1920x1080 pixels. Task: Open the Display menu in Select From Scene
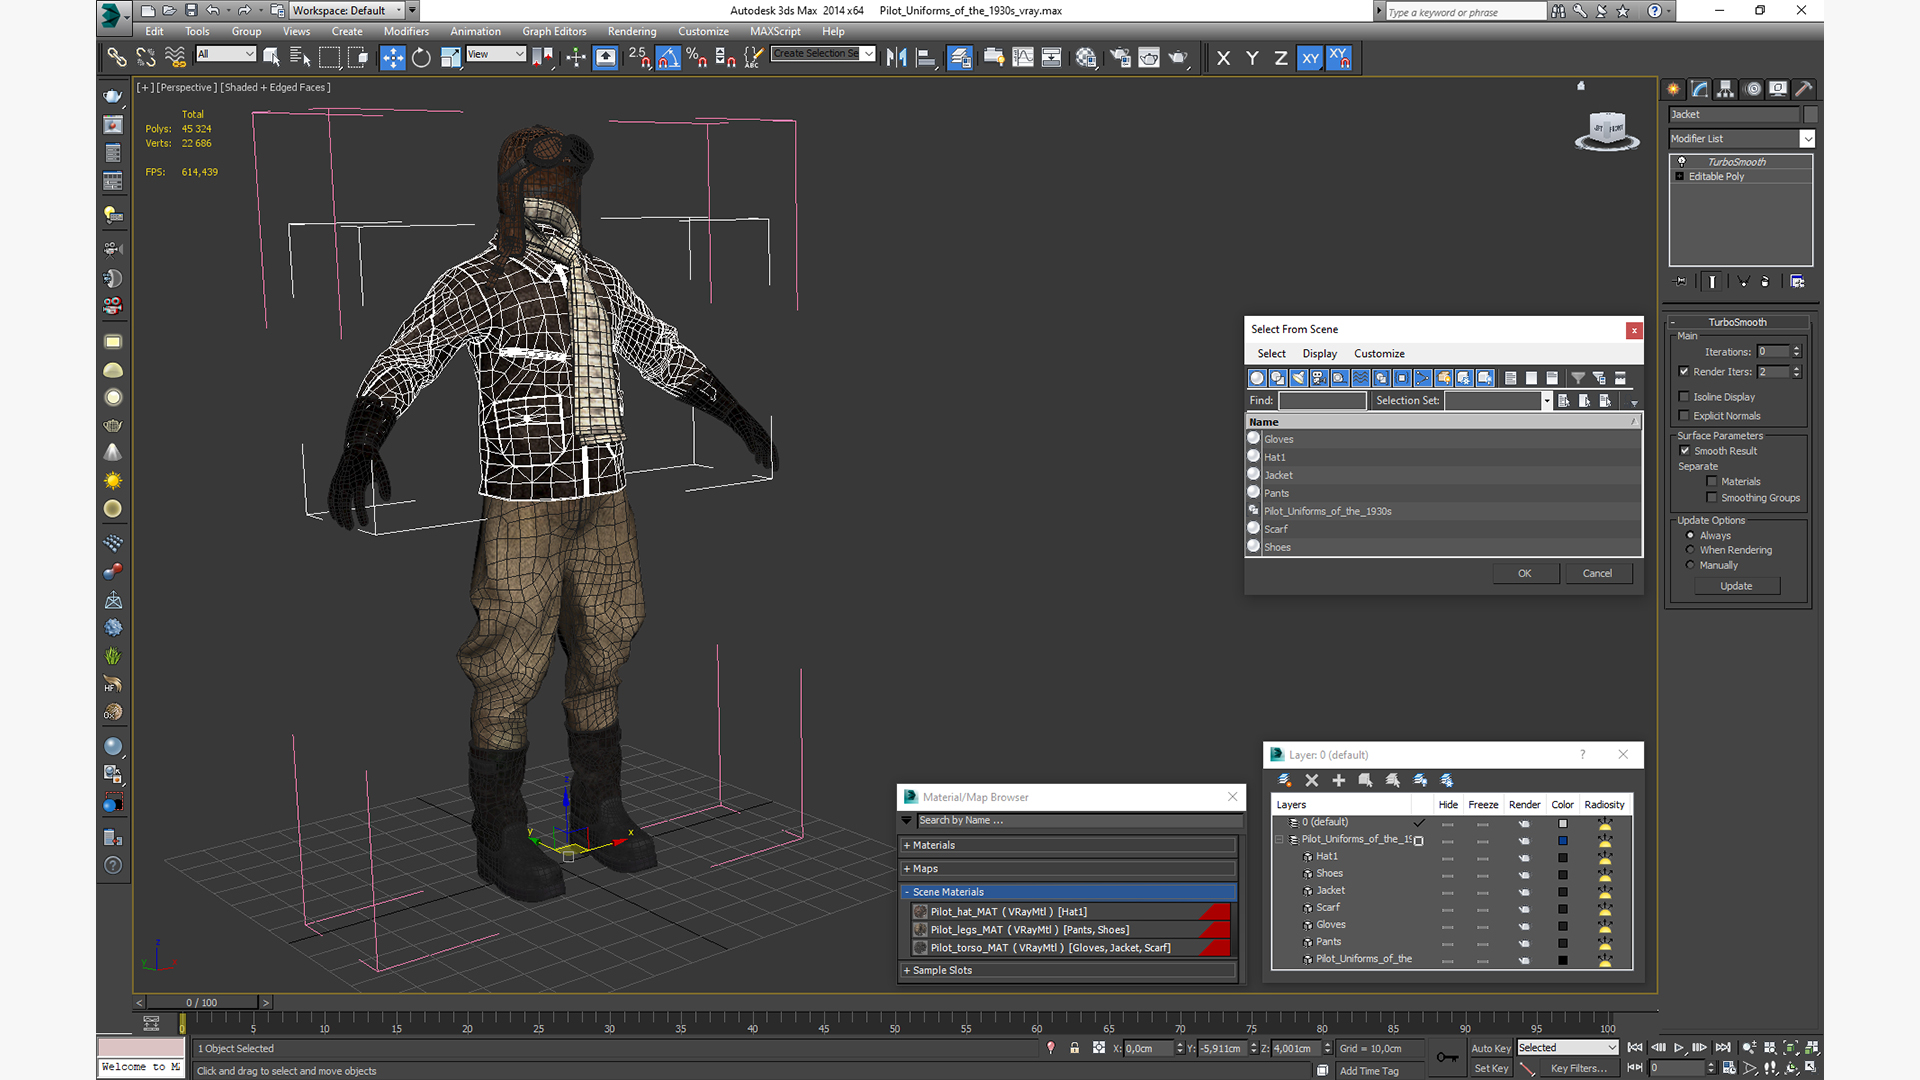[x=1319, y=354]
